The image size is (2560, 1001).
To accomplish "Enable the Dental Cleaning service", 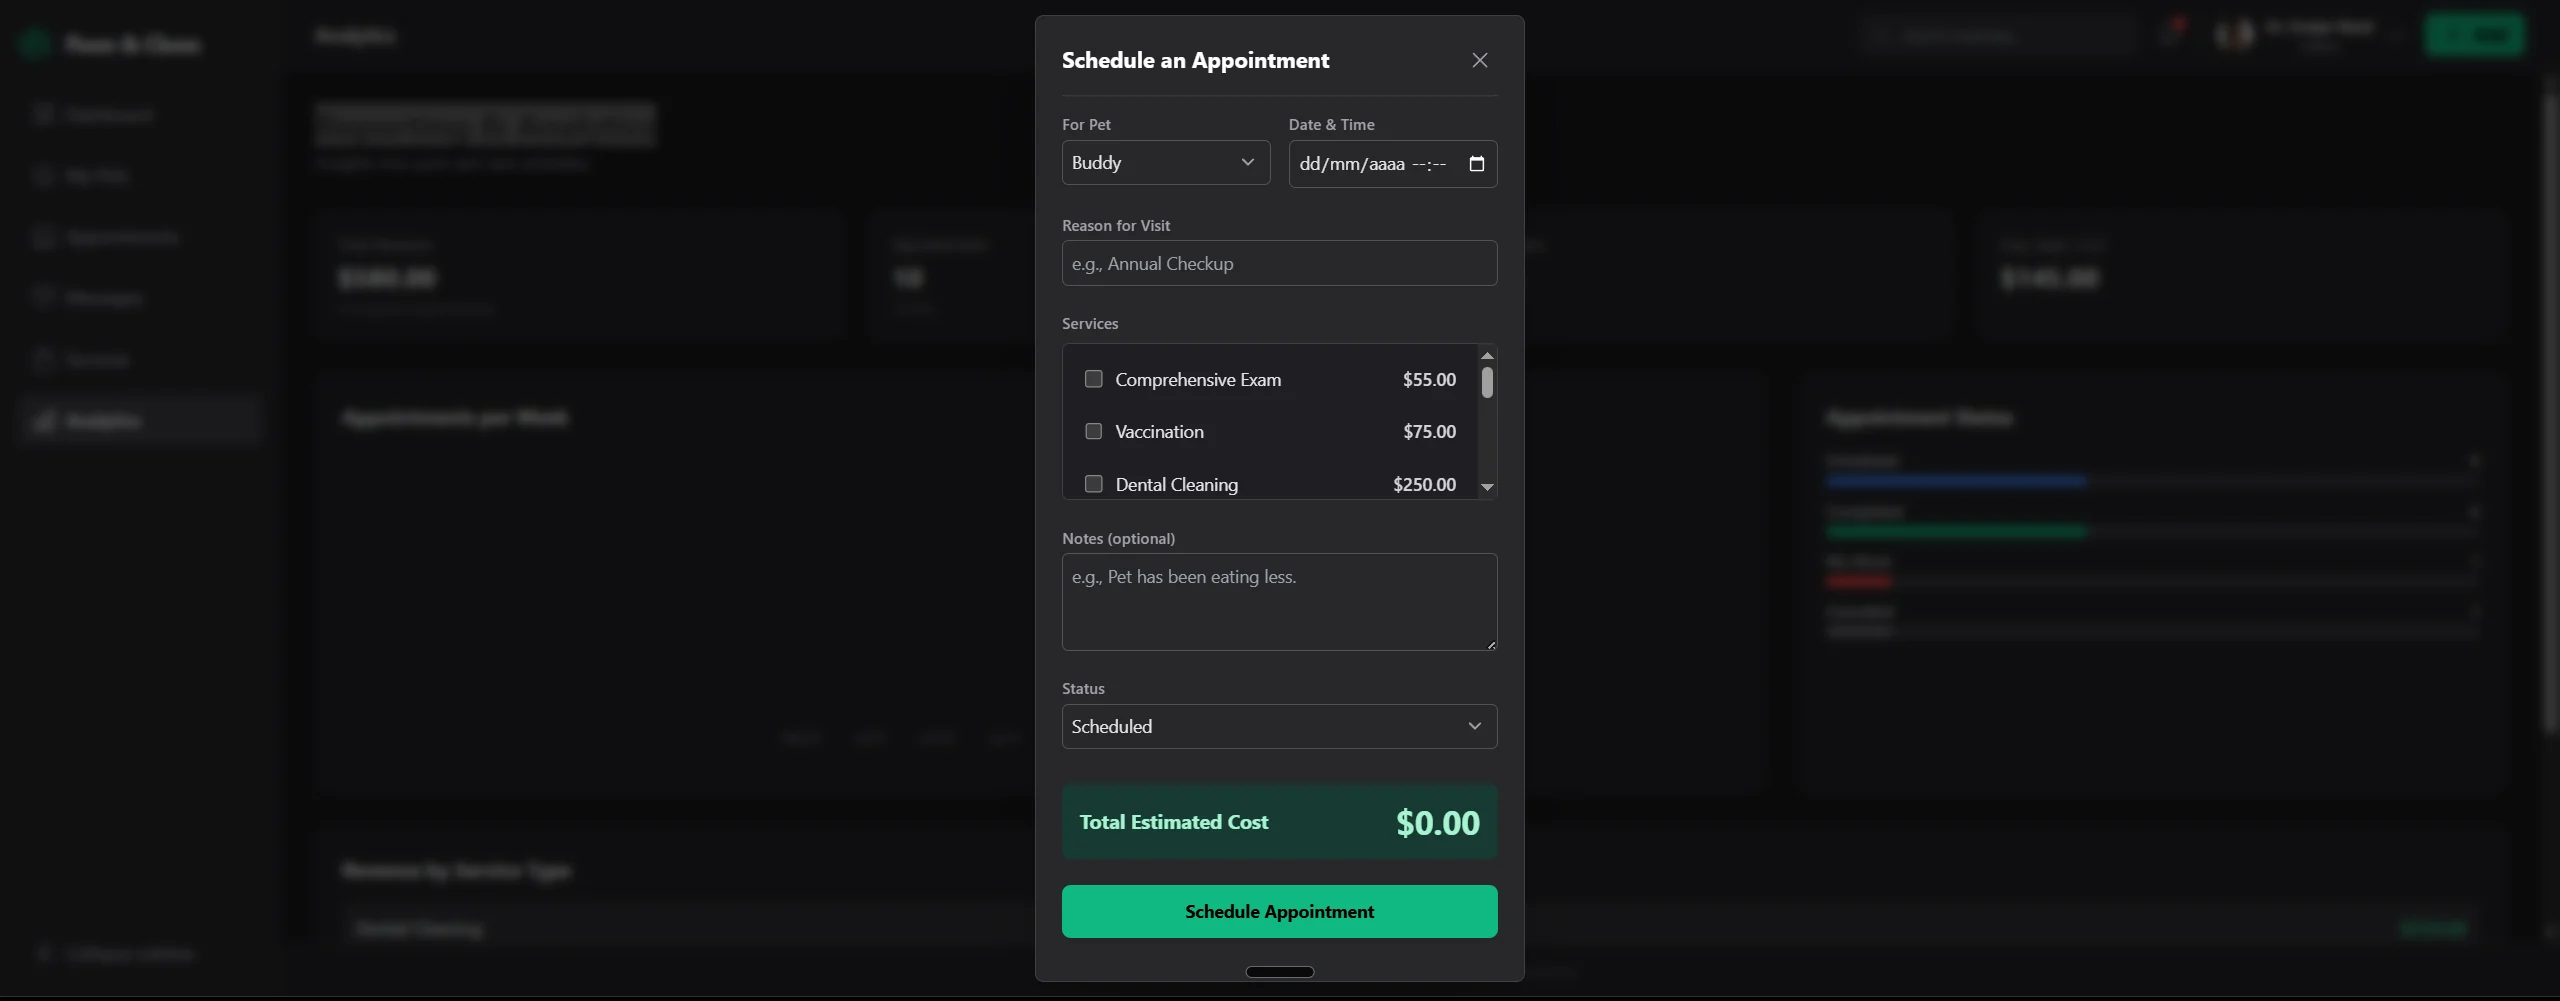I will click(x=1093, y=484).
